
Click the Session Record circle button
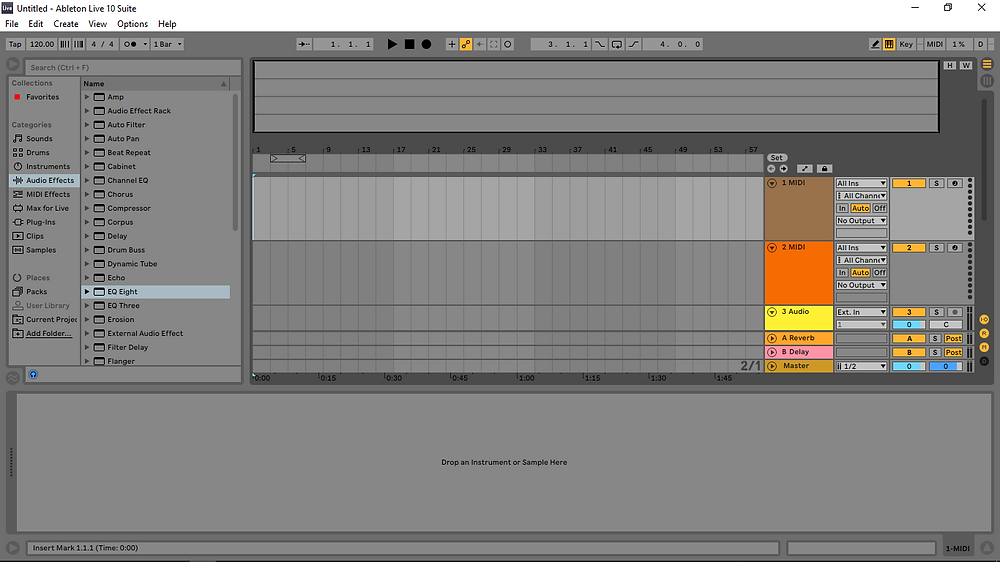click(x=508, y=44)
